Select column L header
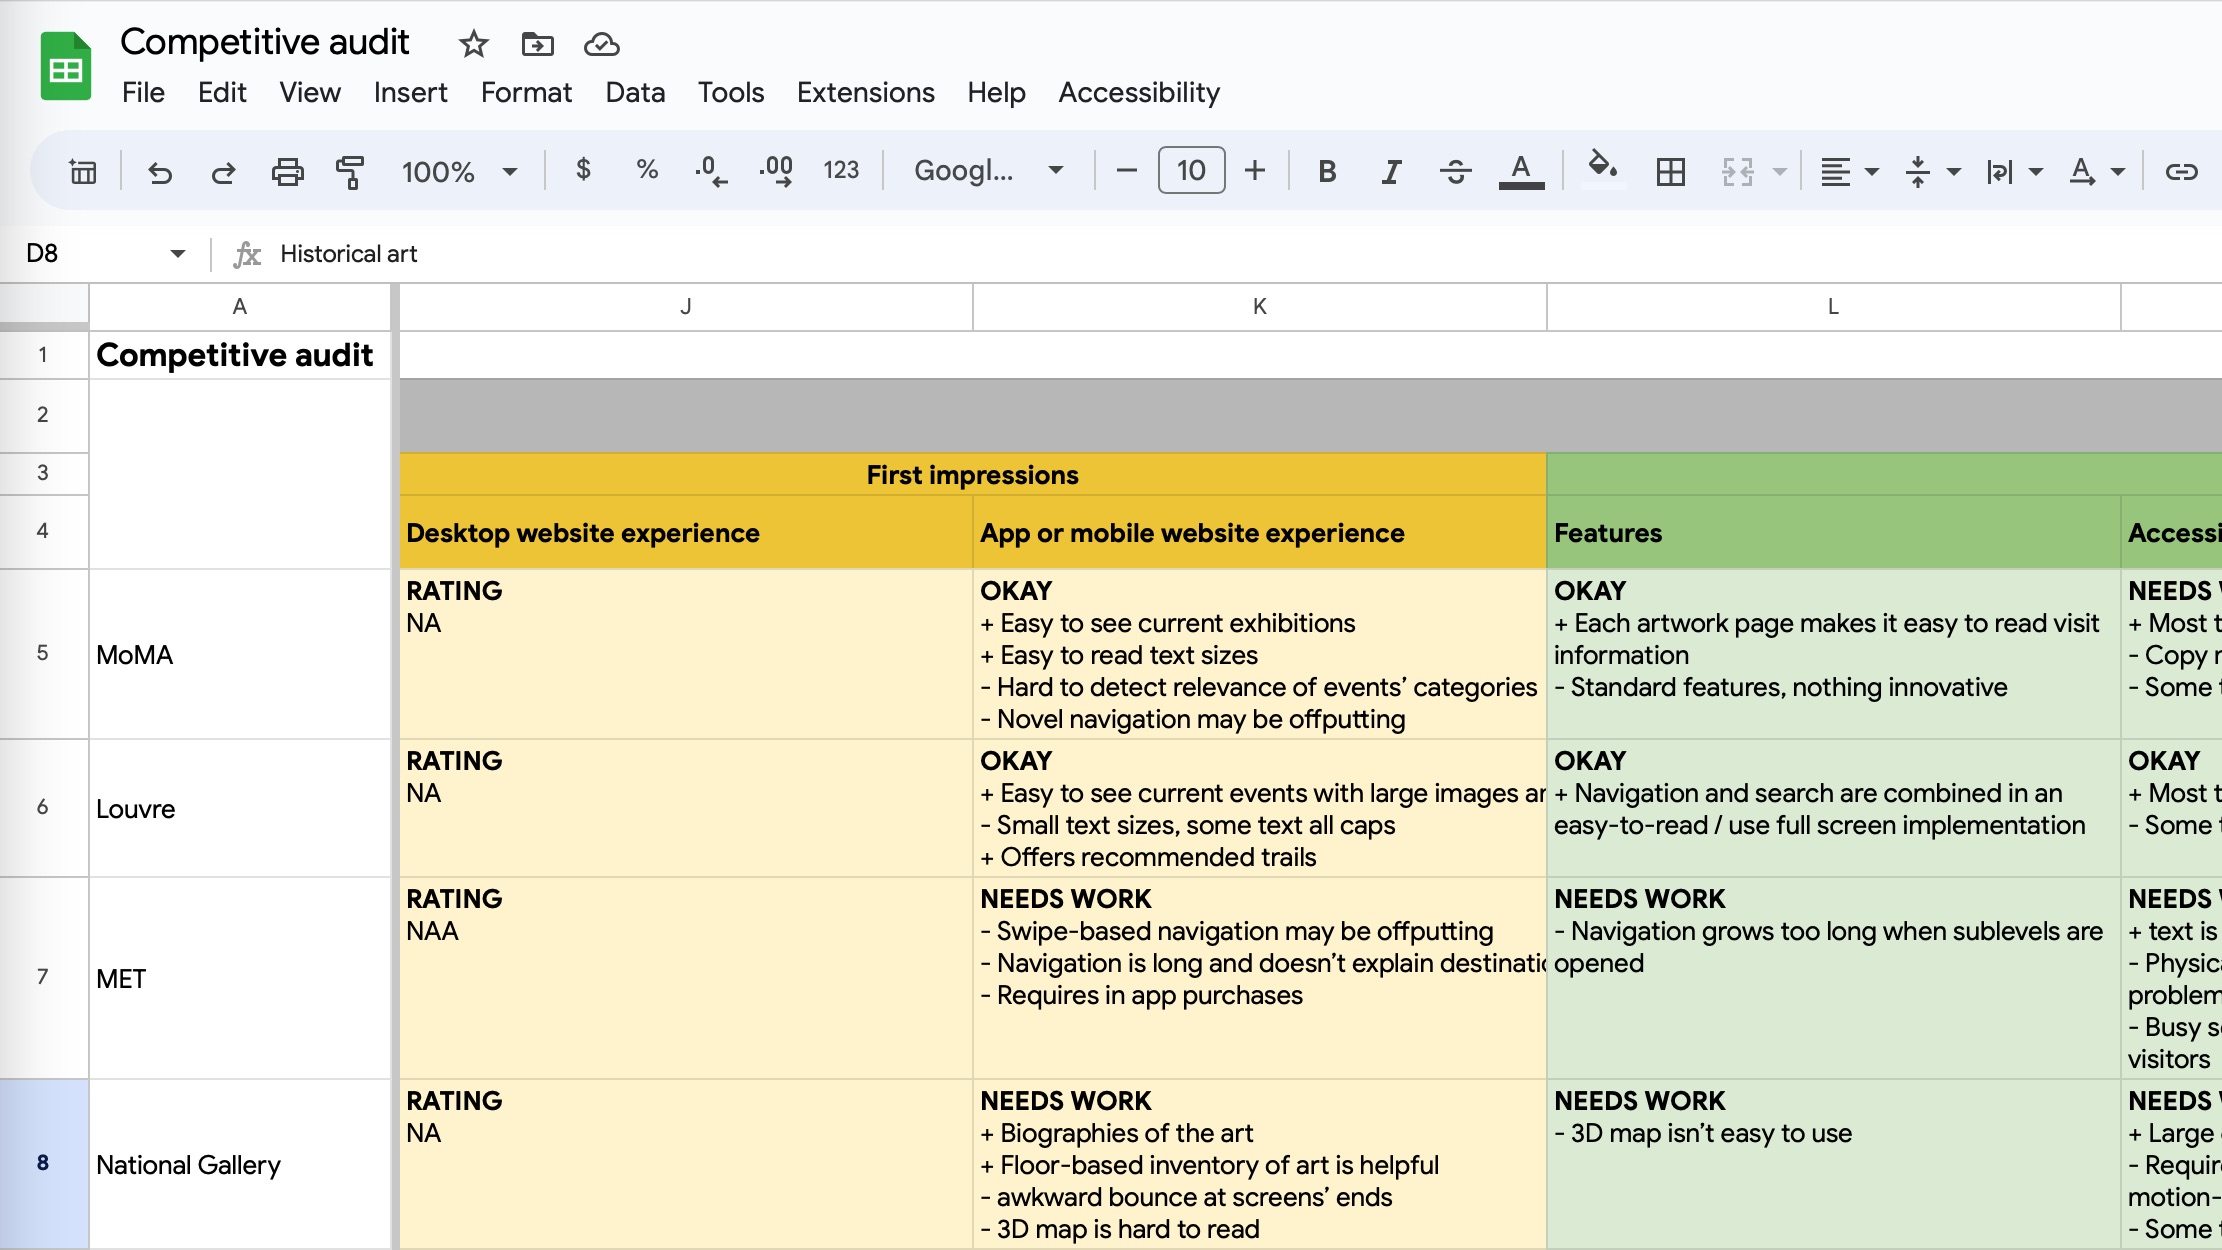 [x=1833, y=307]
